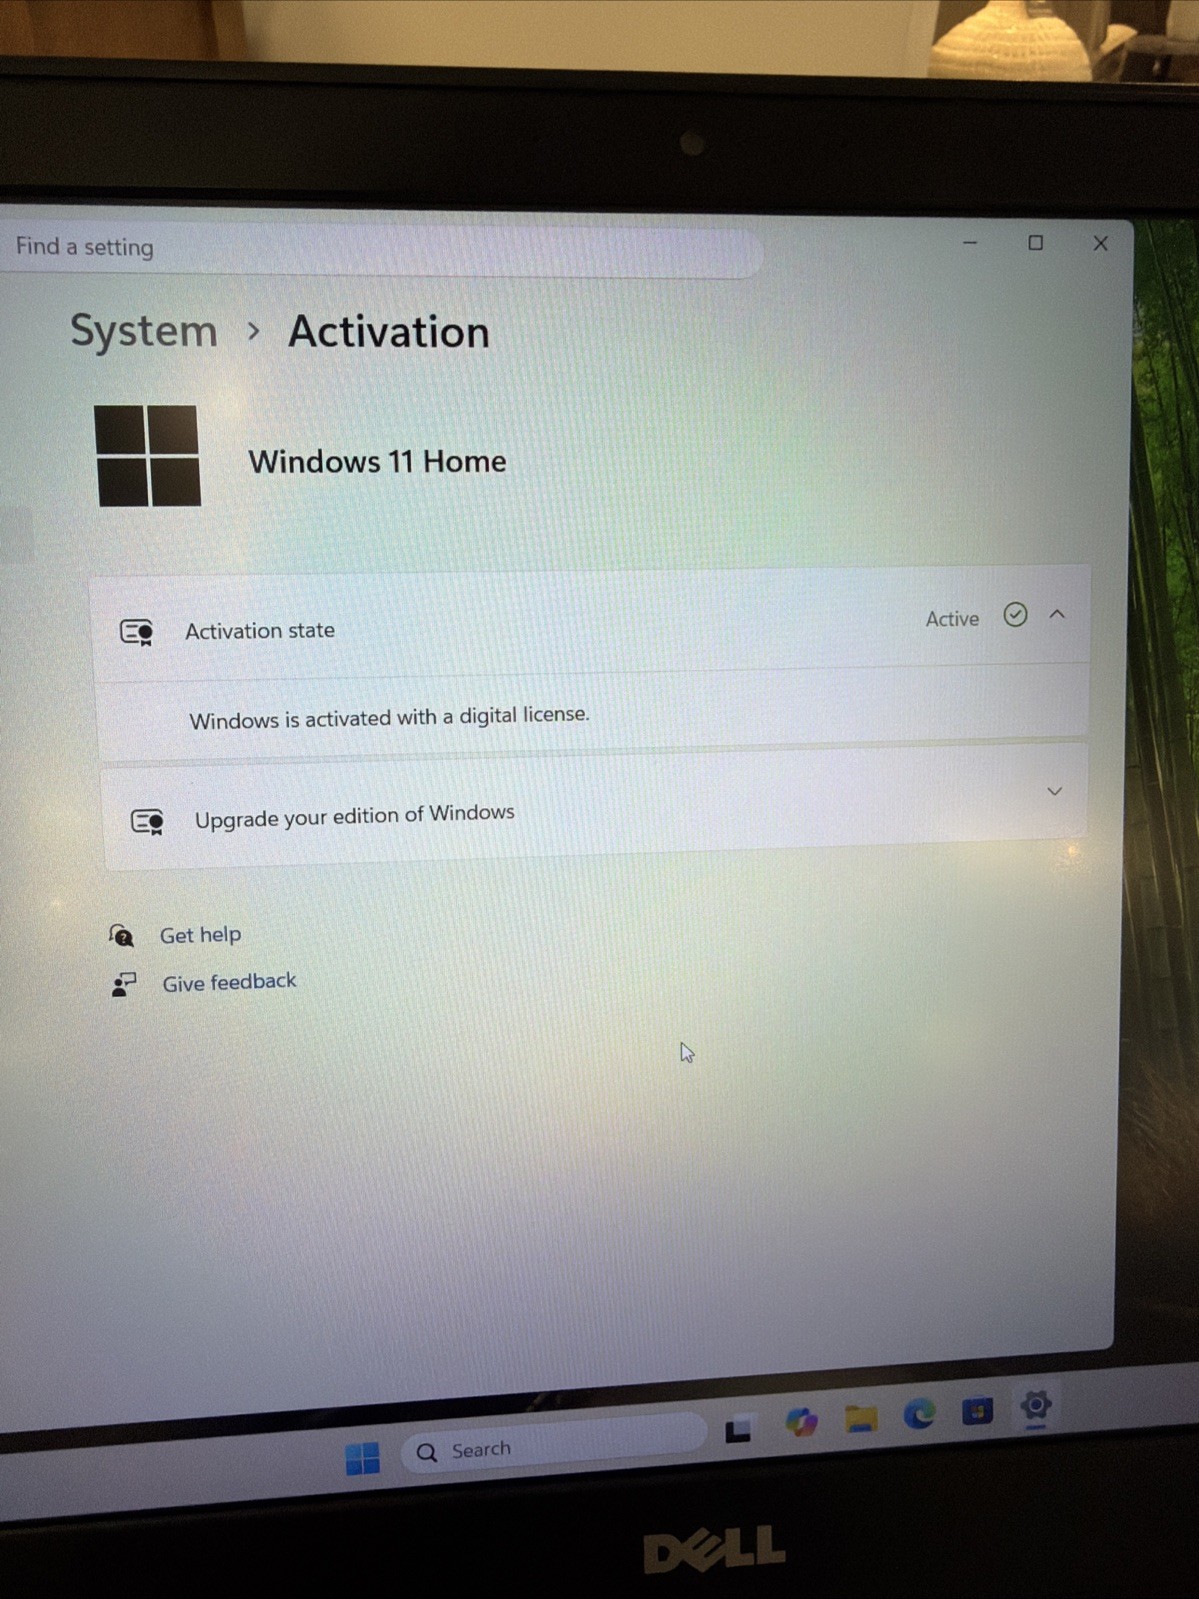Expand Upgrade your edition of Windows
Viewport: 1199px width, 1599px height.
(1054, 791)
